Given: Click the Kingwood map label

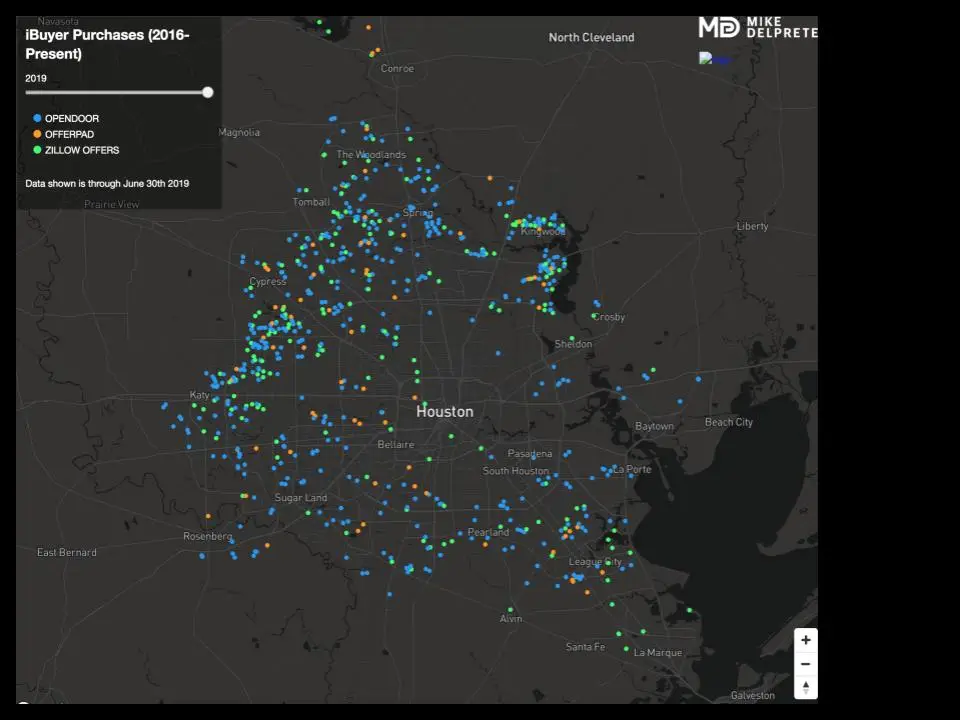Looking at the screenshot, I should 543,231.
